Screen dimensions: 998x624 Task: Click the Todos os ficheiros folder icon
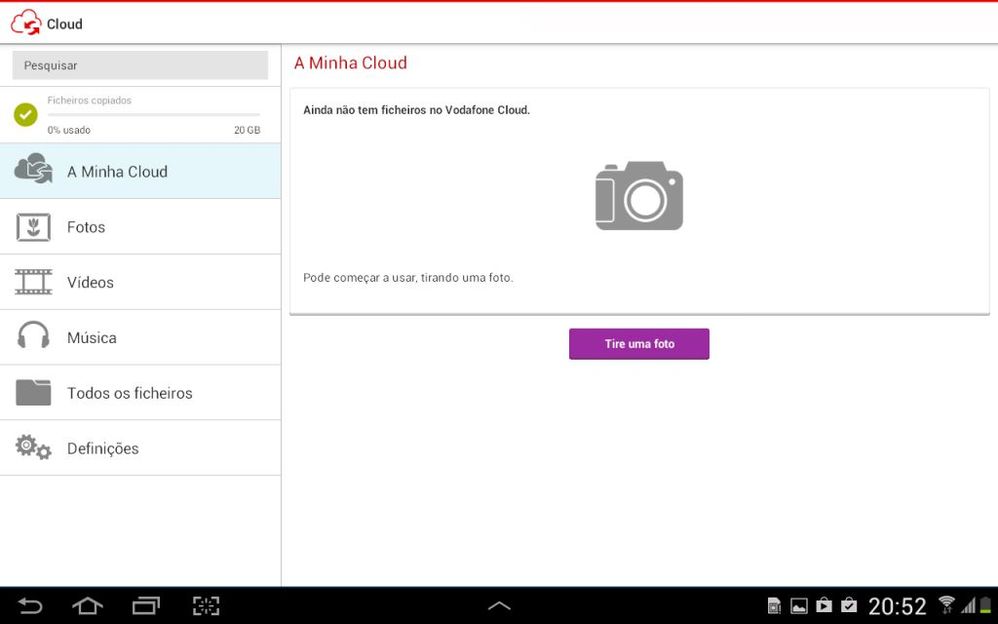click(33, 392)
